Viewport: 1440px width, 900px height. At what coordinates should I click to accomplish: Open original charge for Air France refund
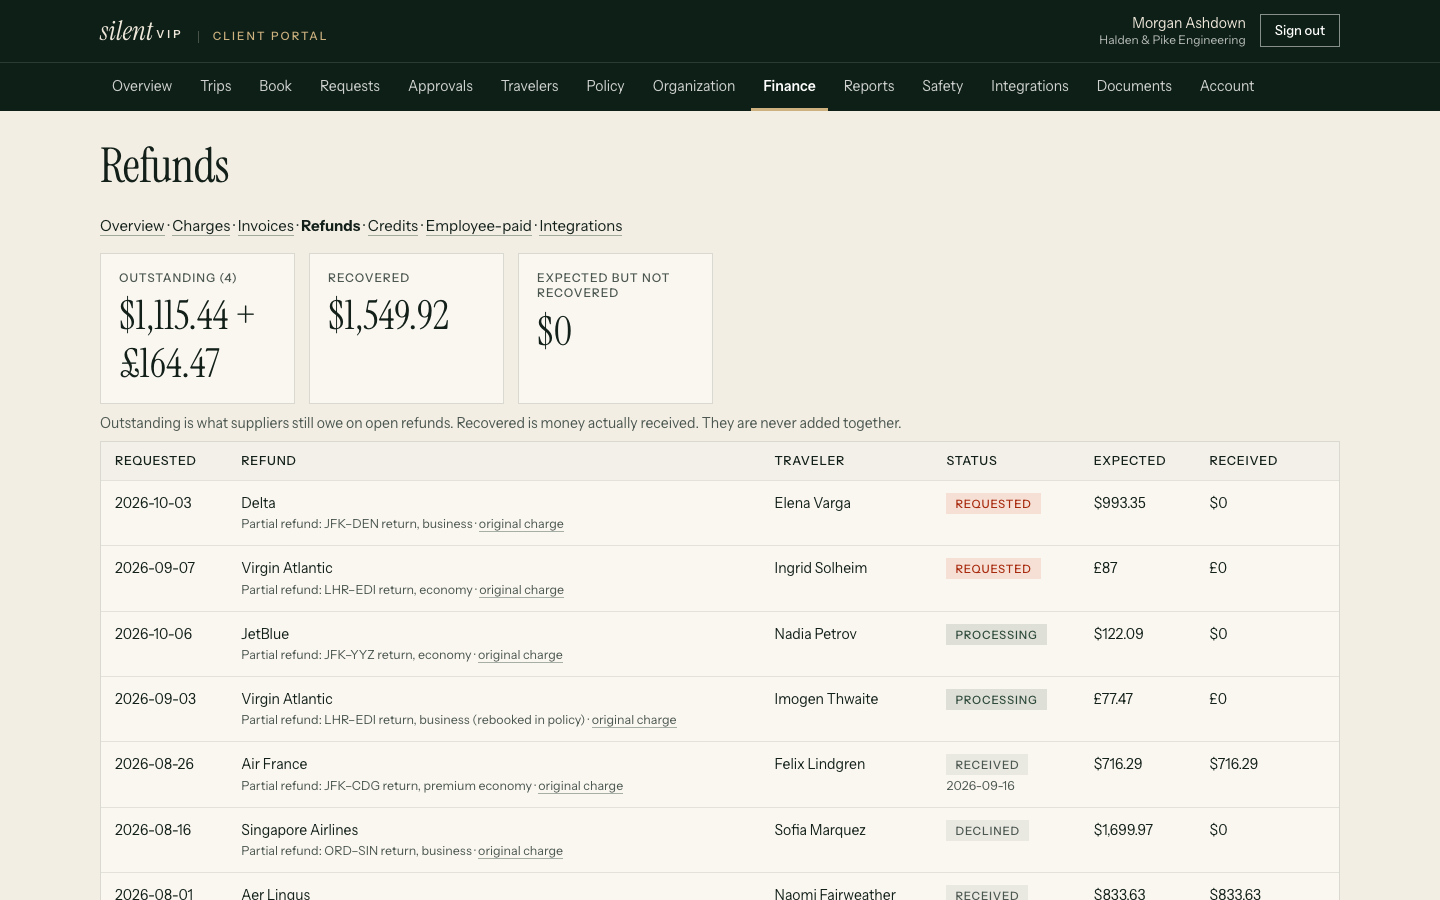point(580,786)
